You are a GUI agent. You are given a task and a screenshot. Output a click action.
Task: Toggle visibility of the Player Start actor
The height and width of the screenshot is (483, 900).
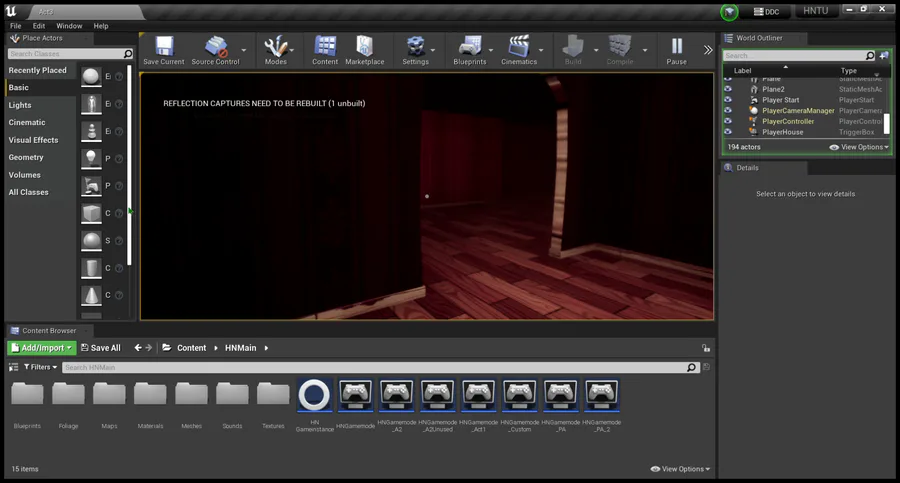[x=728, y=100]
